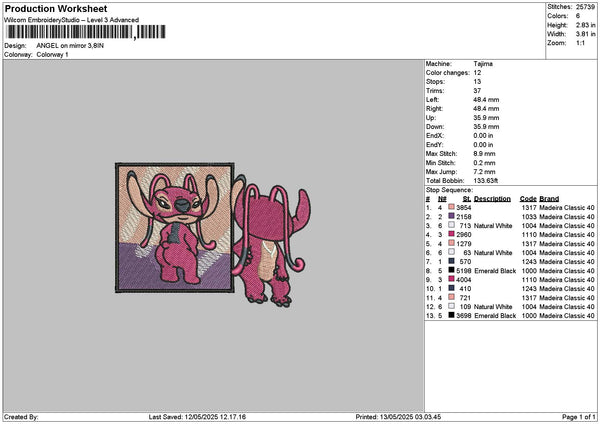
Task: Select the Stops value 13
Action: pos(477,82)
